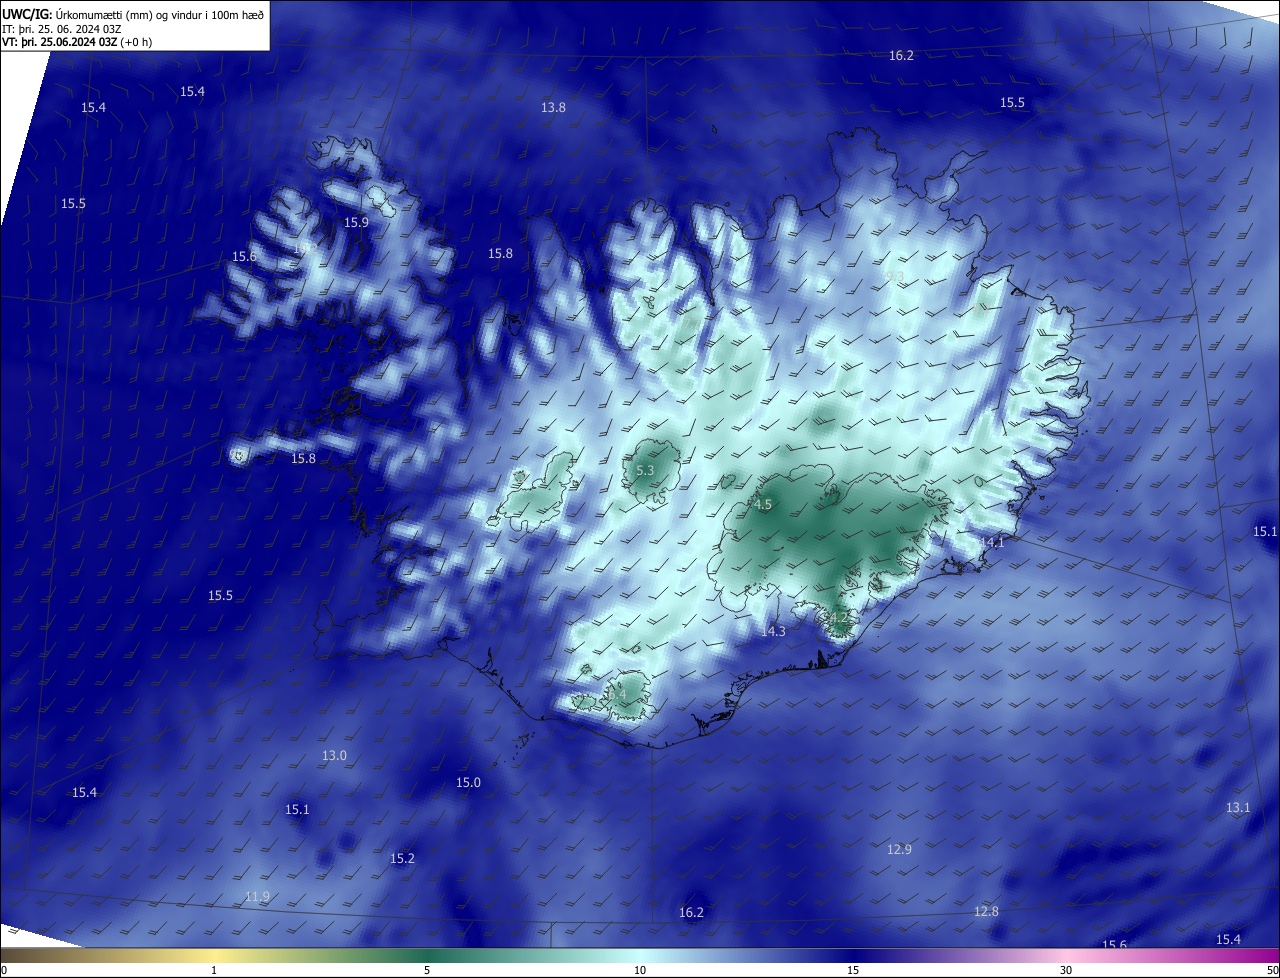The image size is (1280, 978).
Task: Click the 13.1 value label
Action: tap(1238, 807)
